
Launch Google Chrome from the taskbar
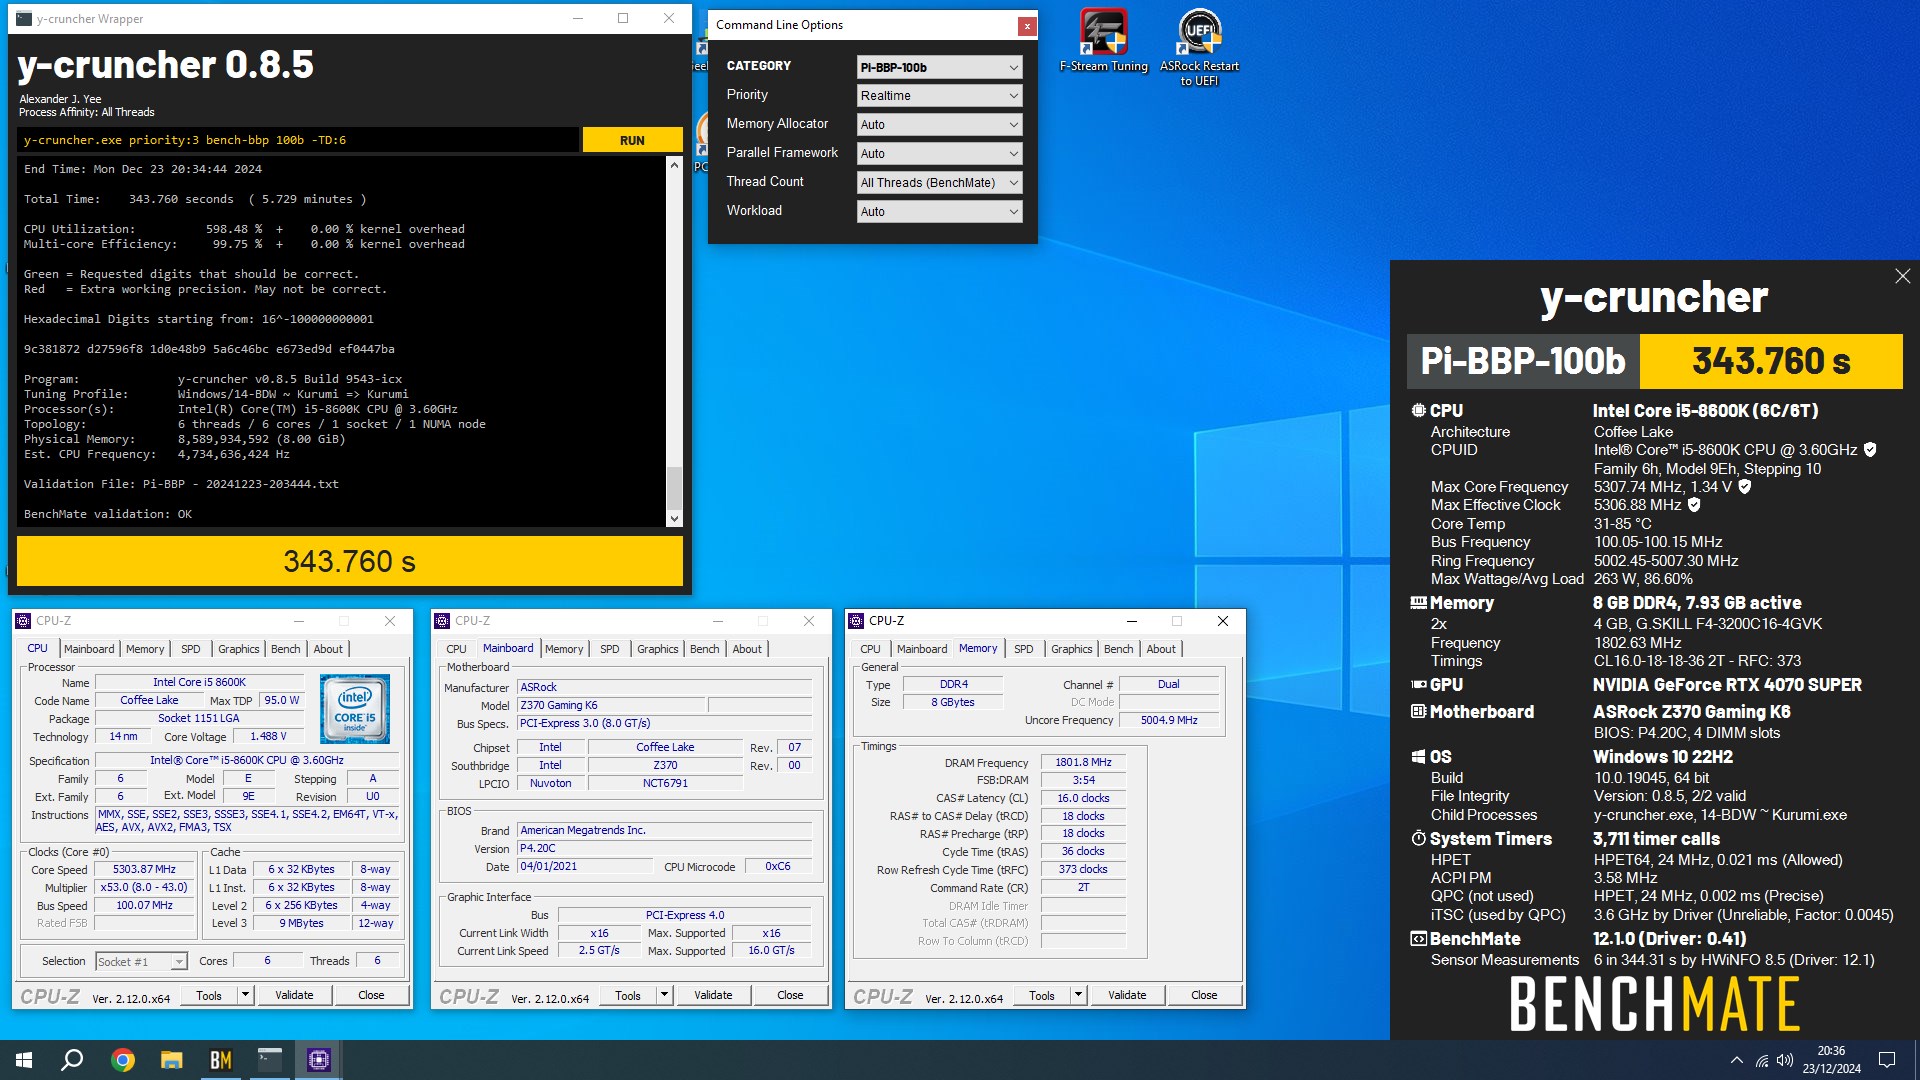pos(122,1060)
